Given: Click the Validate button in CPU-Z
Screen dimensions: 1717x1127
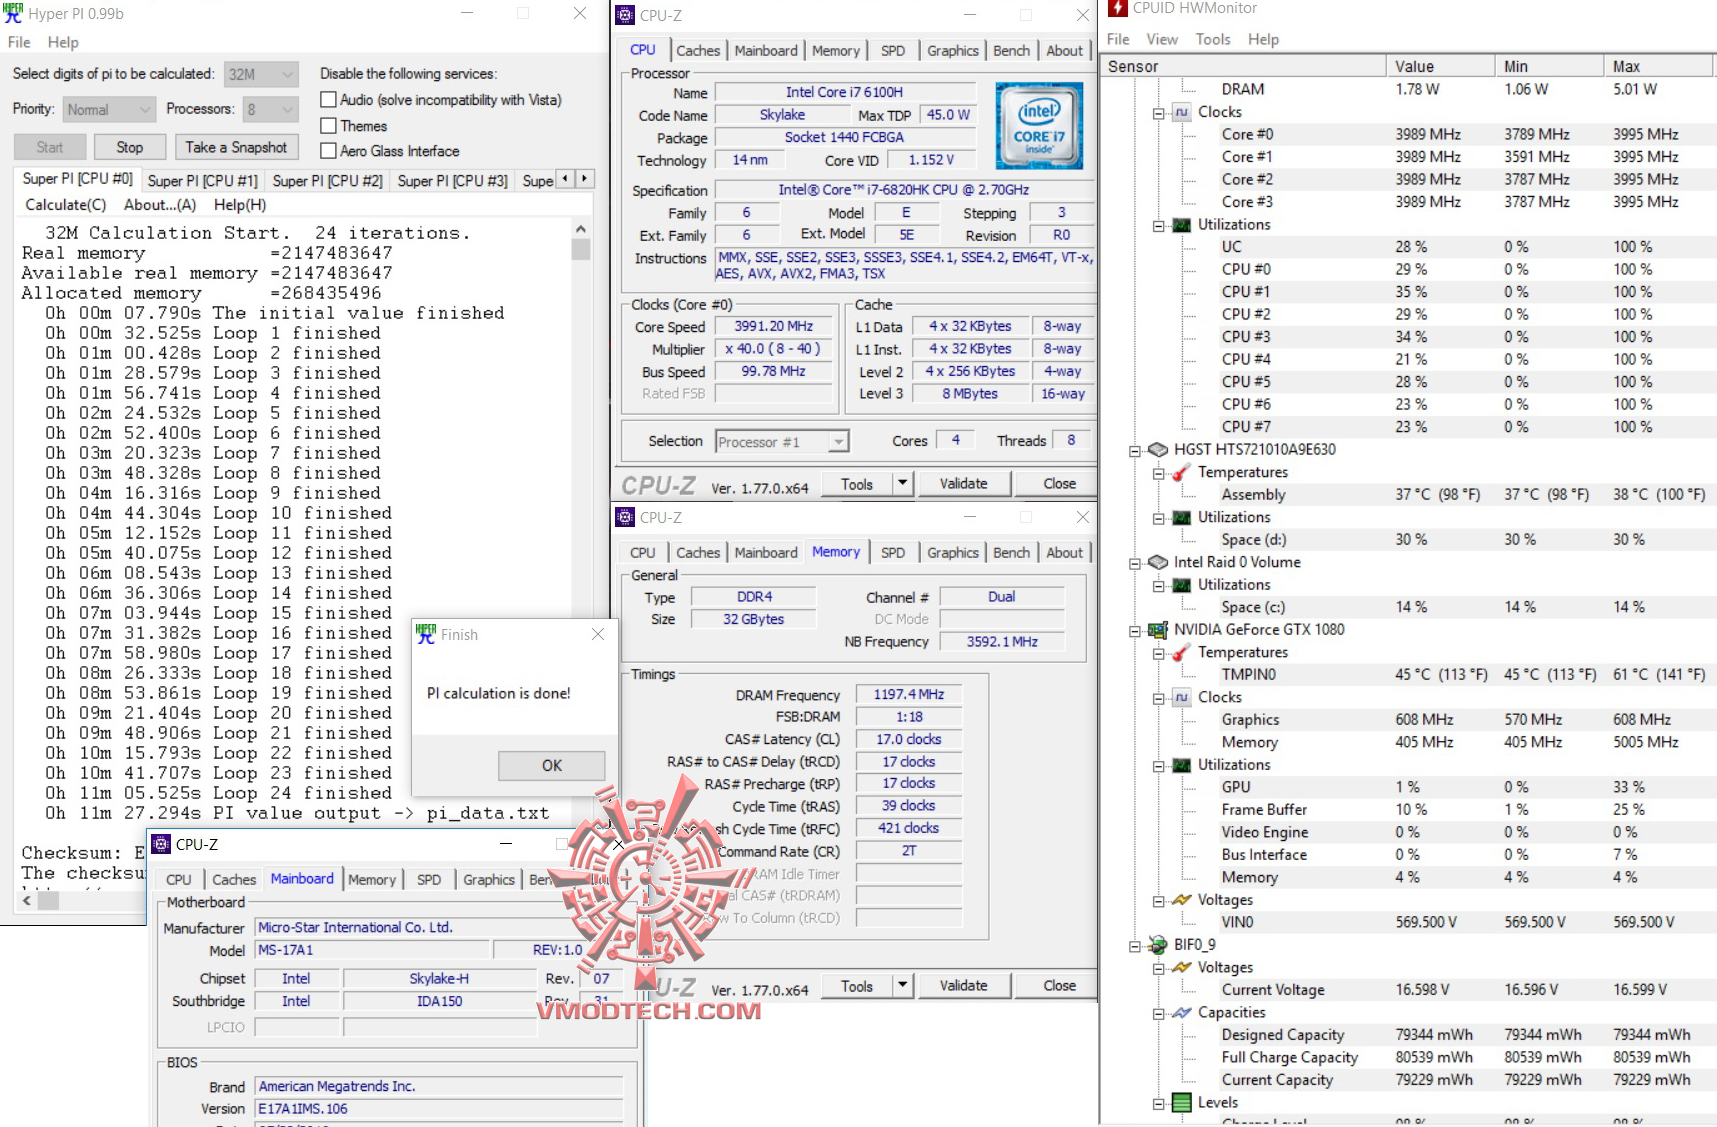Looking at the screenshot, I should pyautogui.click(x=963, y=483).
